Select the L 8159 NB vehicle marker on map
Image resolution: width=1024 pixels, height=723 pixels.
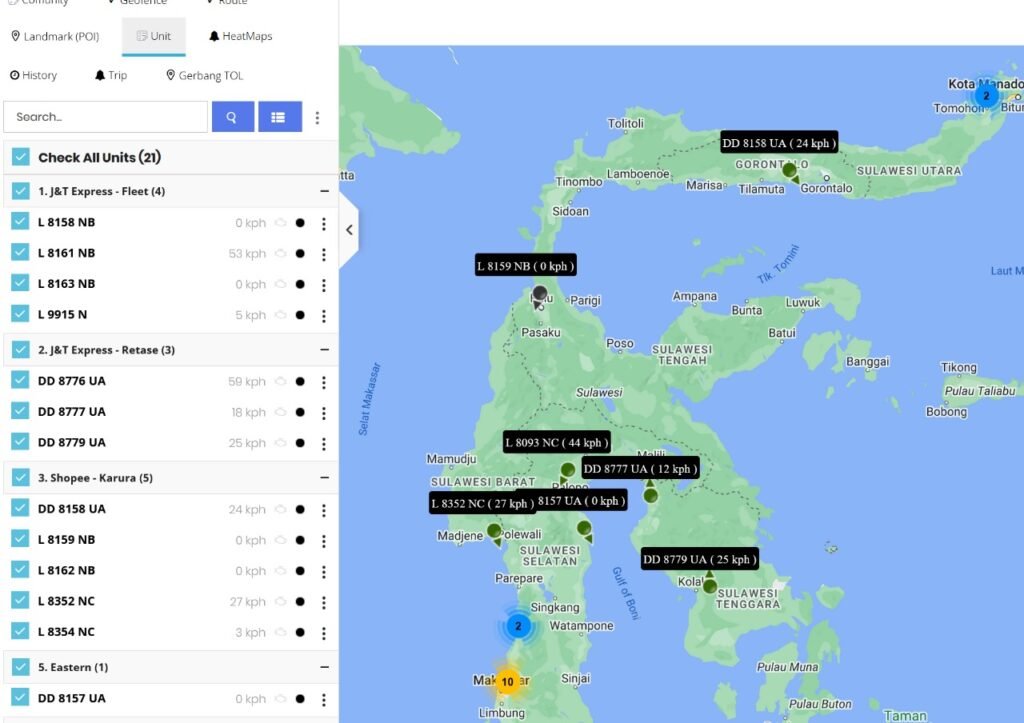pyautogui.click(x=539, y=296)
